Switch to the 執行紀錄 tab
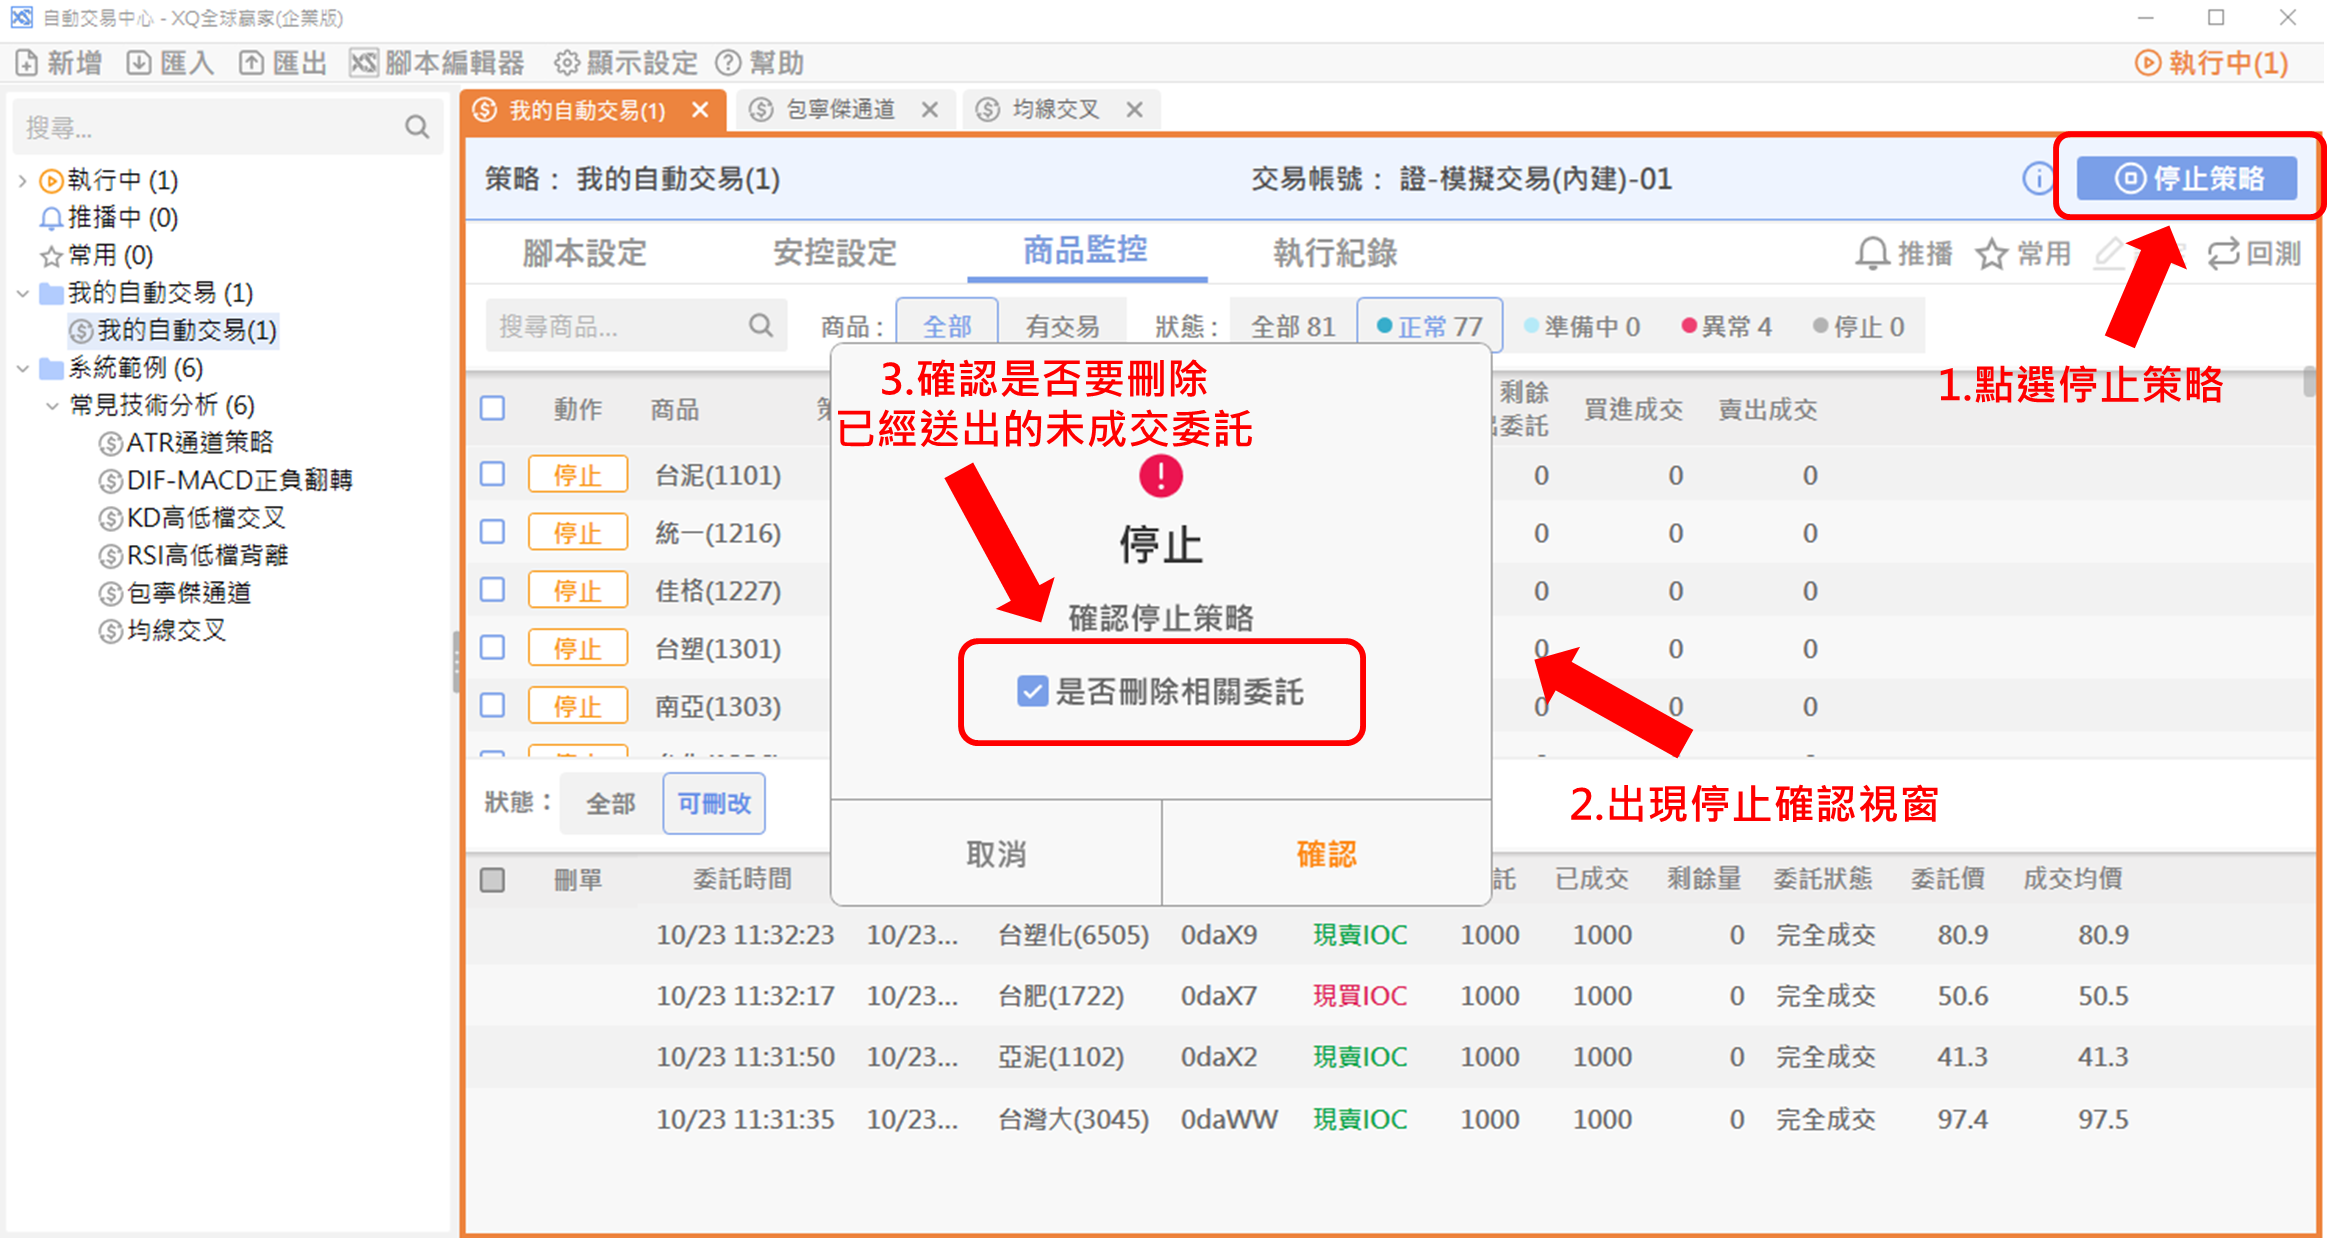The image size is (2327, 1238). pyautogui.click(x=1334, y=253)
